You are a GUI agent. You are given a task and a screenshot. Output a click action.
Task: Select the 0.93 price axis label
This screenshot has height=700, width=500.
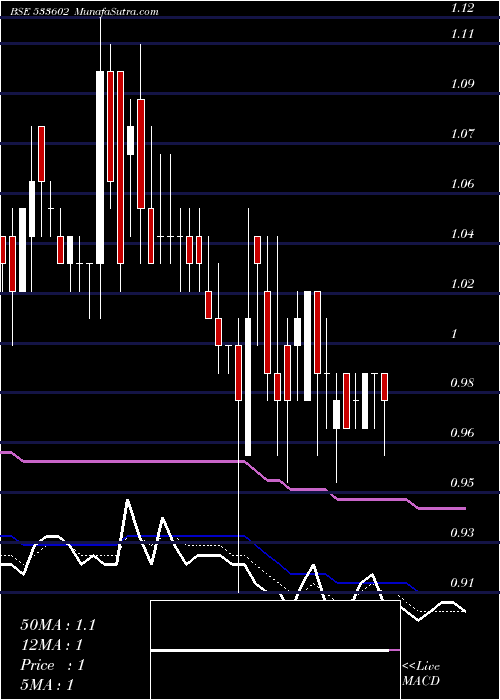point(463,533)
